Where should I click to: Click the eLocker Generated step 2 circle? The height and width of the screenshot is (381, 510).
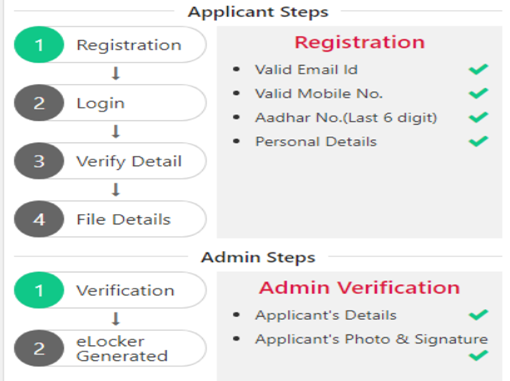coord(39,348)
